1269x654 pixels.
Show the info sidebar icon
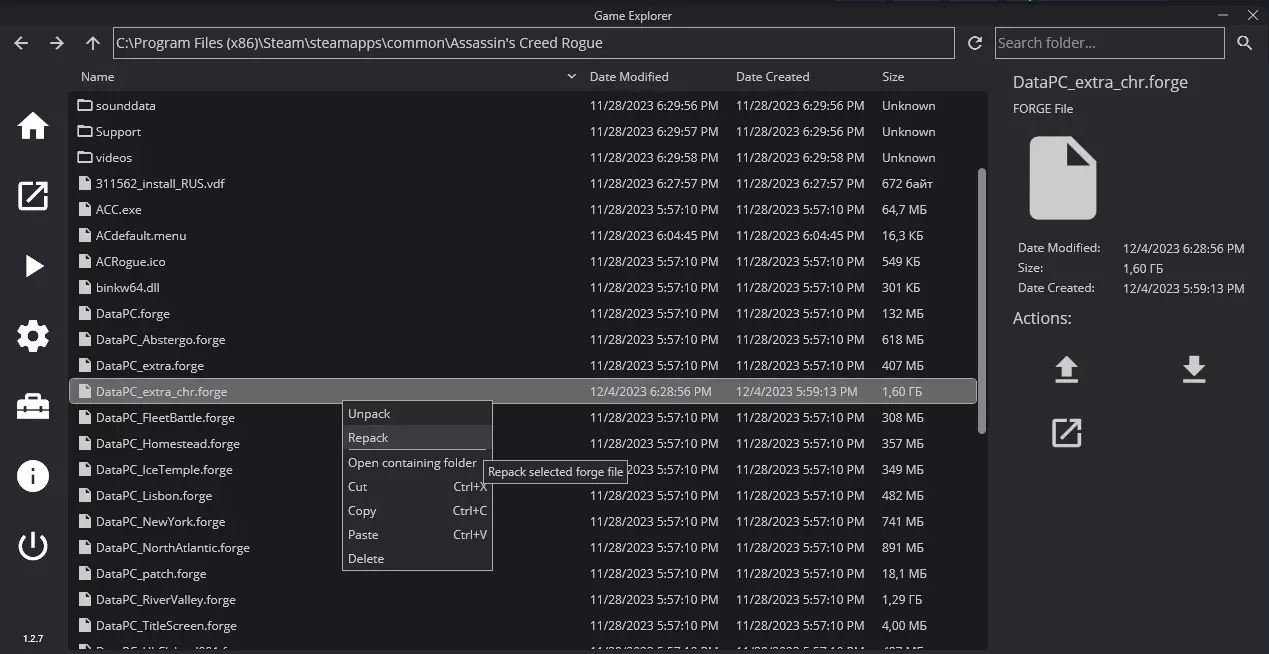point(33,476)
